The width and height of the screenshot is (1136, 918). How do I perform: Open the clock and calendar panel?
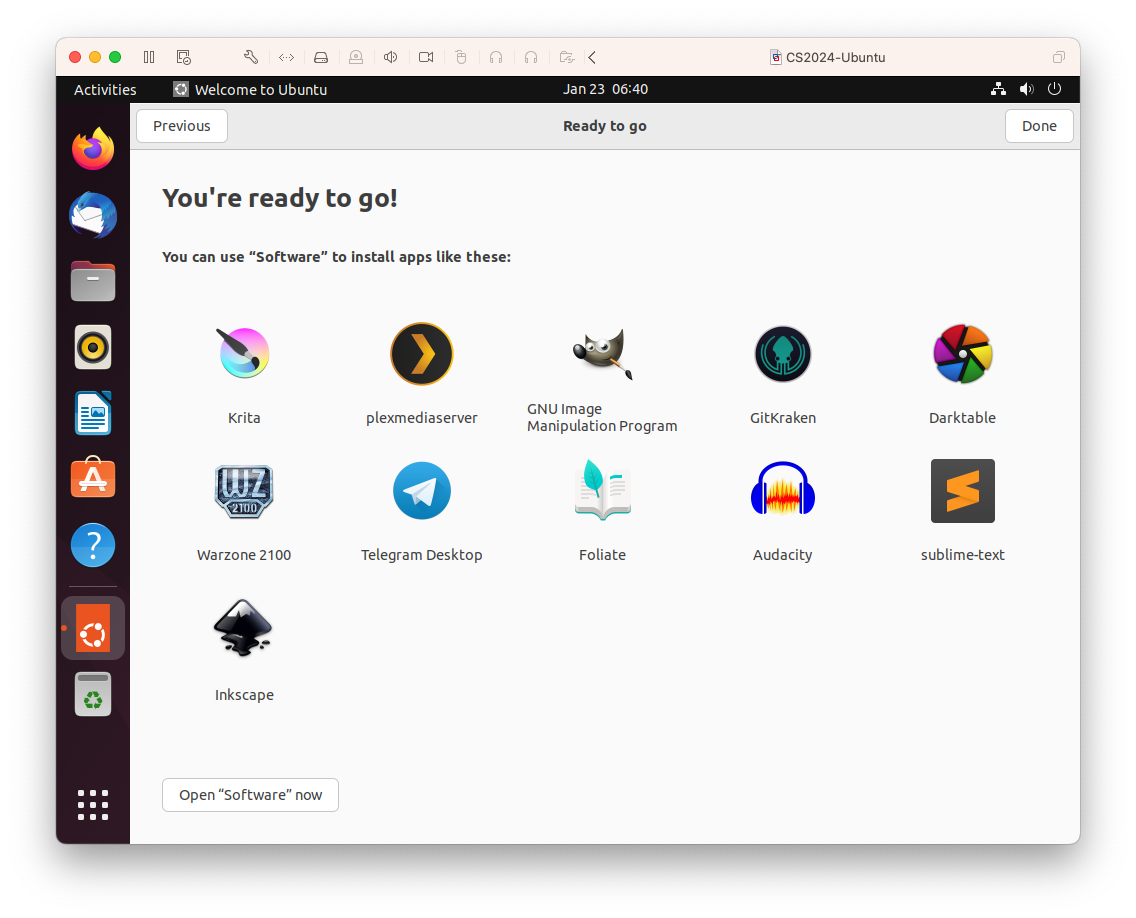pyautogui.click(x=605, y=90)
